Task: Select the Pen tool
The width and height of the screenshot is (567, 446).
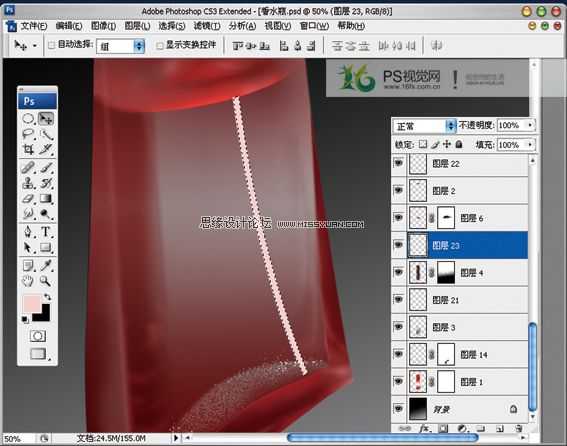Action: [x=28, y=232]
